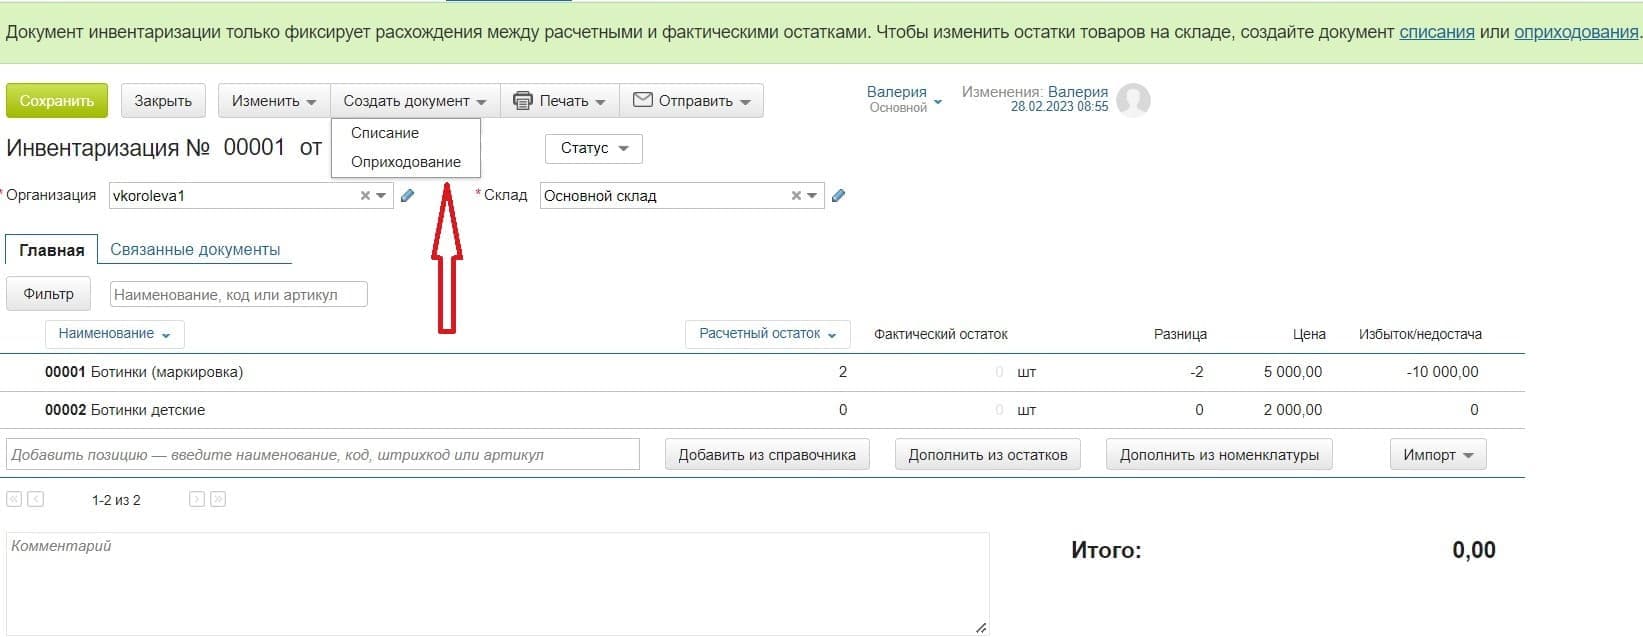Click the user avatar icon
The width and height of the screenshot is (1643, 637).
[x=1133, y=100]
